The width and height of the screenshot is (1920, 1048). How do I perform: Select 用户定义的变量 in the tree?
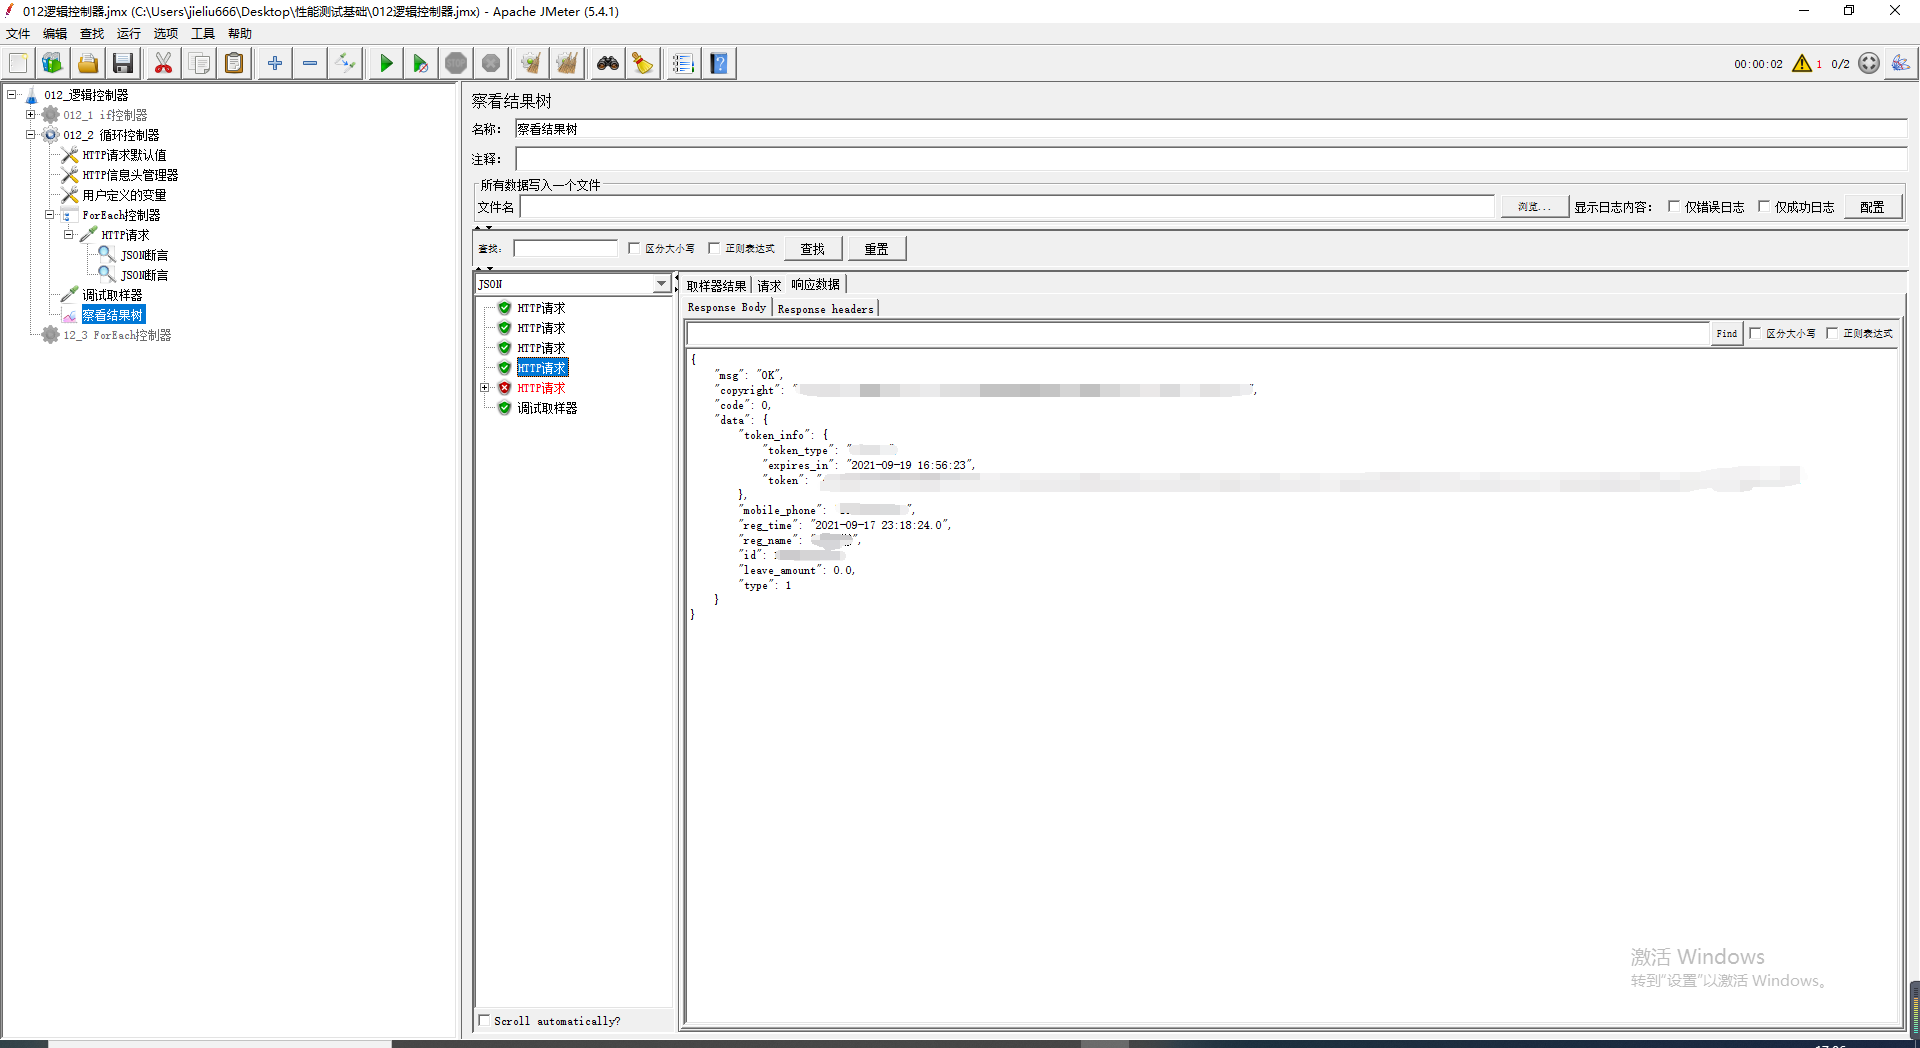(124, 195)
